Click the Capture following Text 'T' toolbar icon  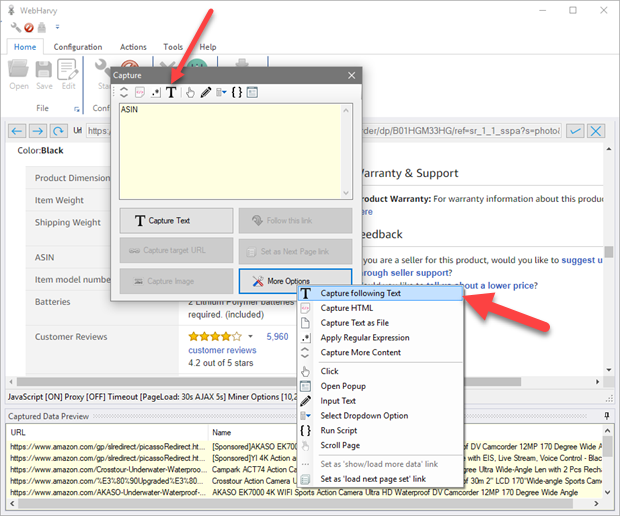(171, 92)
